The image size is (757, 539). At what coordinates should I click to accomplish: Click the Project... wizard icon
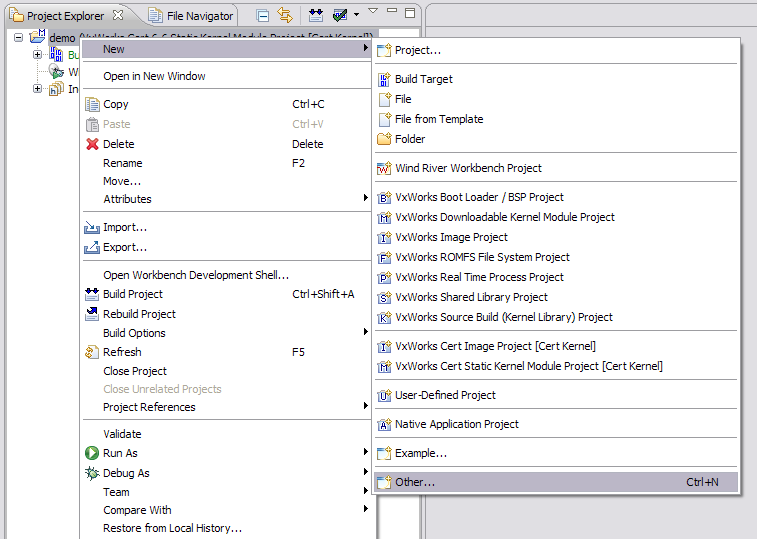coord(384,50)
